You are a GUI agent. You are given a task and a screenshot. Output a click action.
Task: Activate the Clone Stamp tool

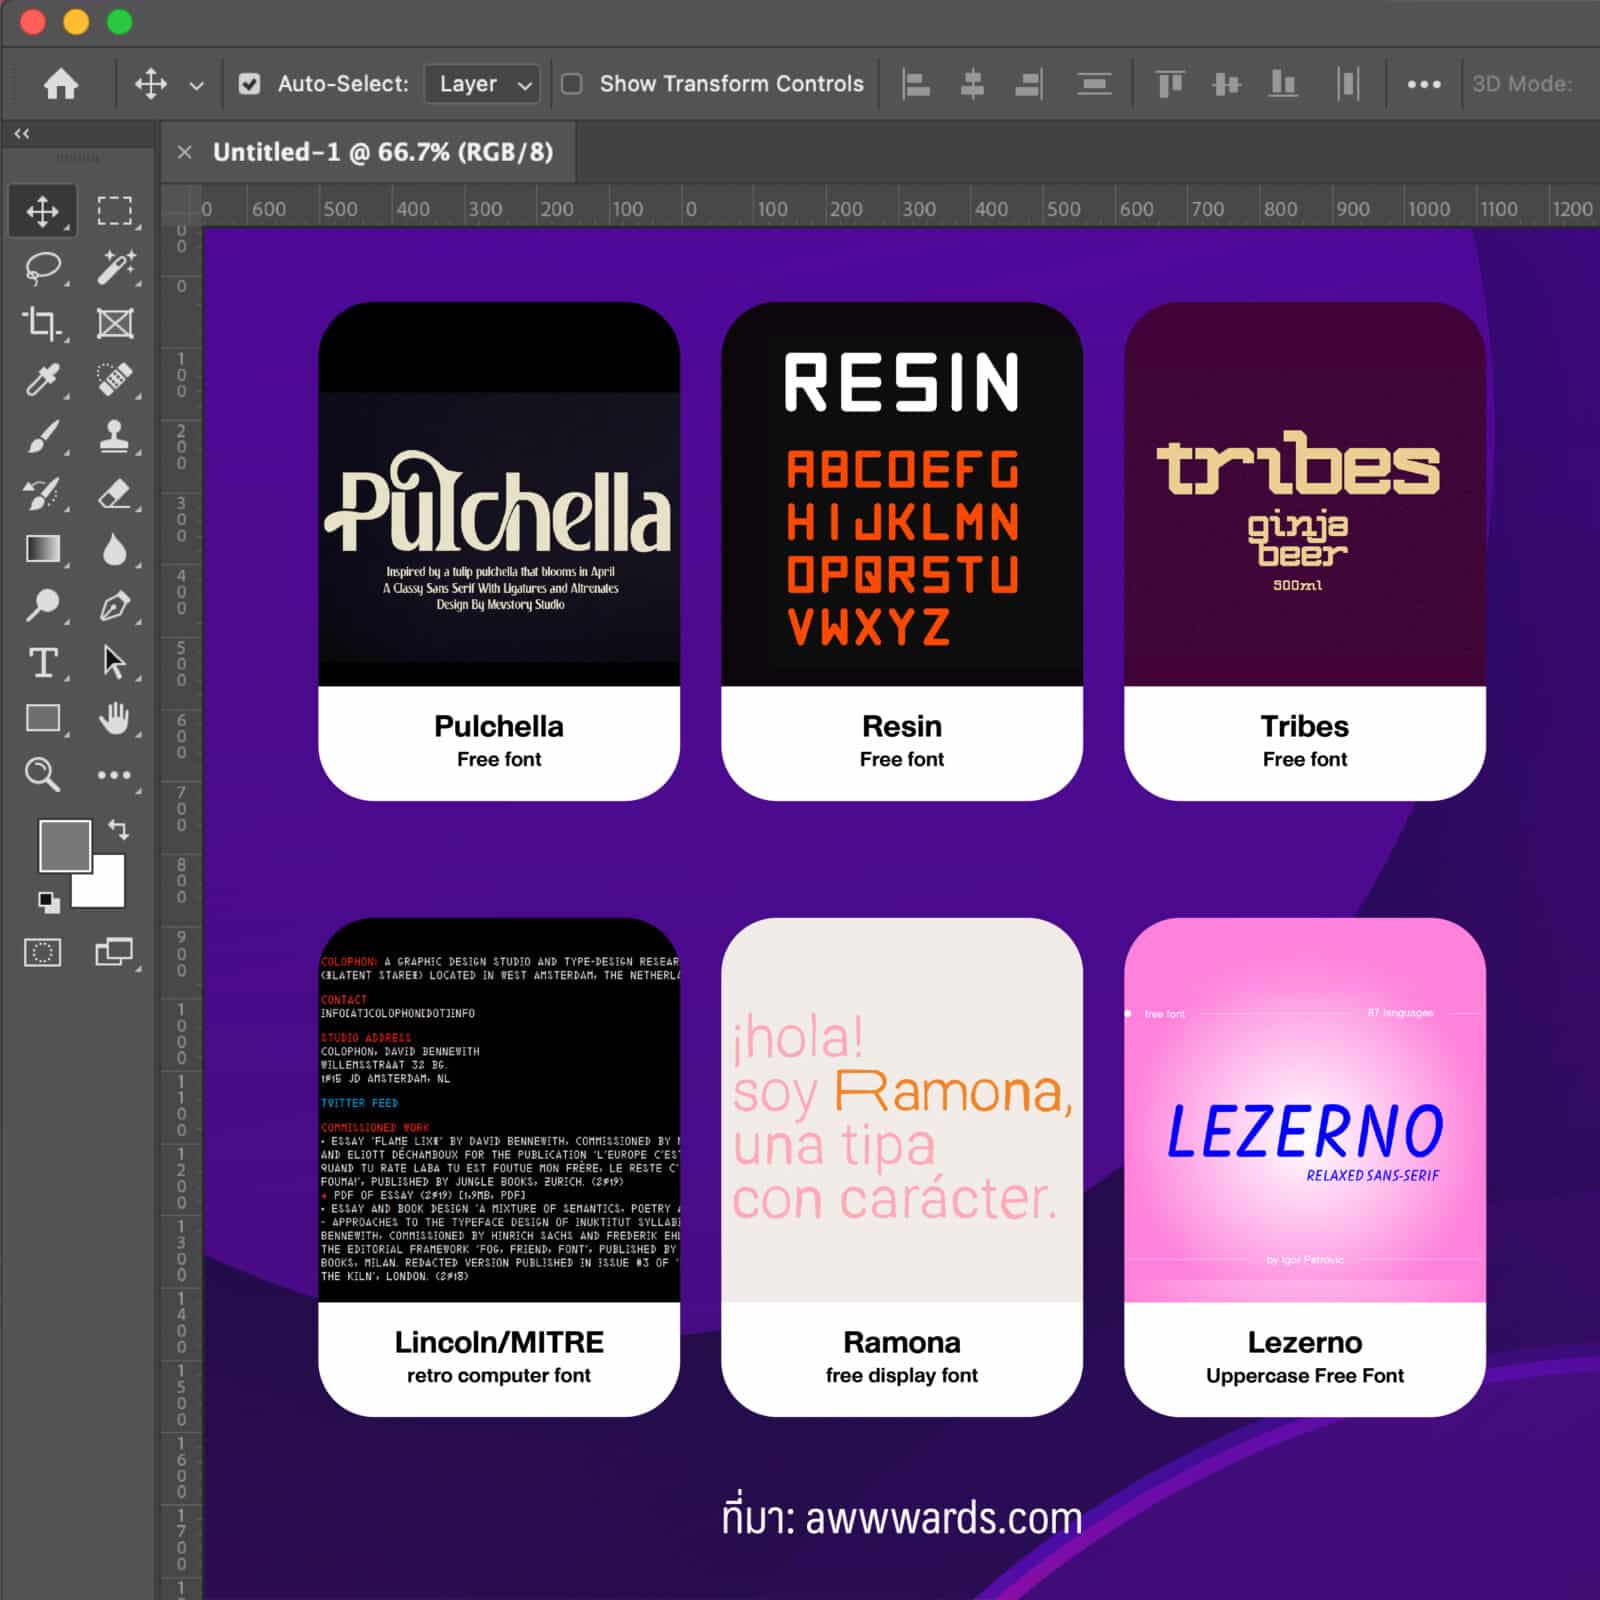[114, 437]
